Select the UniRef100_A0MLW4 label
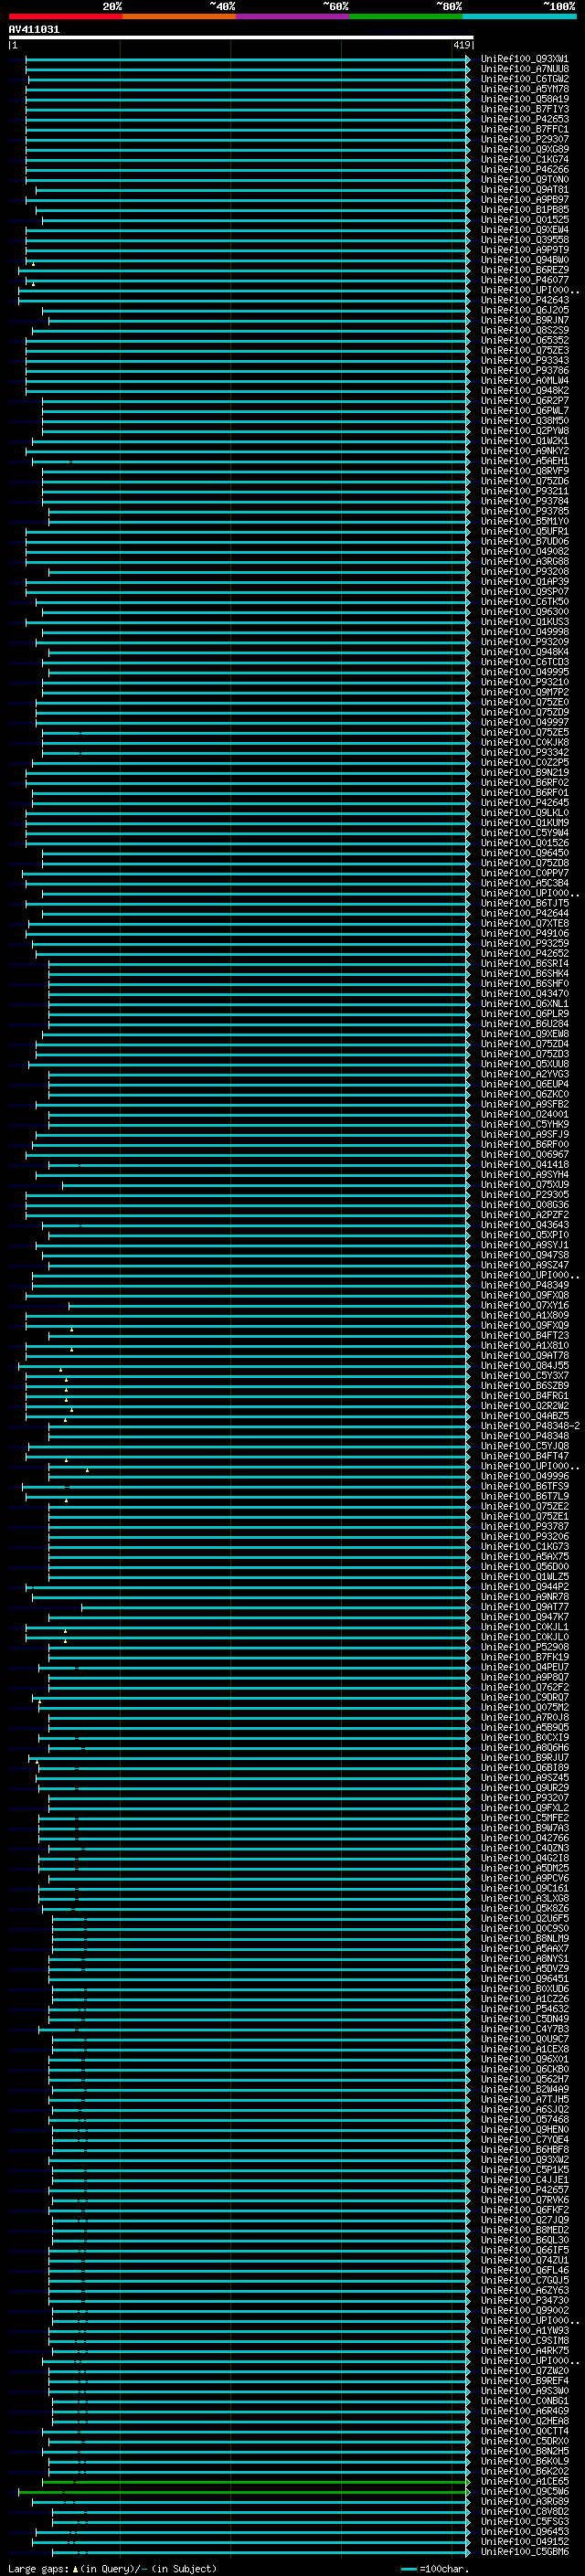 click(x=525, y=380)
